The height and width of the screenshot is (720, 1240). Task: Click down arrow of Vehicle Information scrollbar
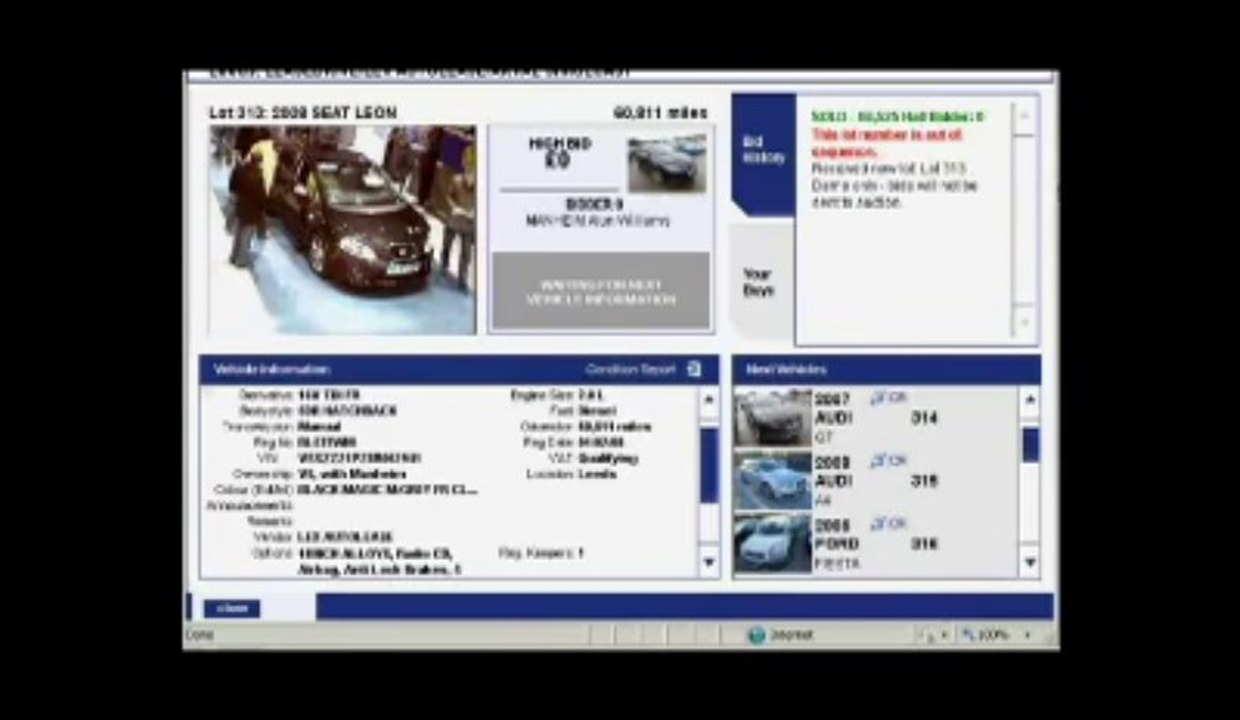point(708,562)
